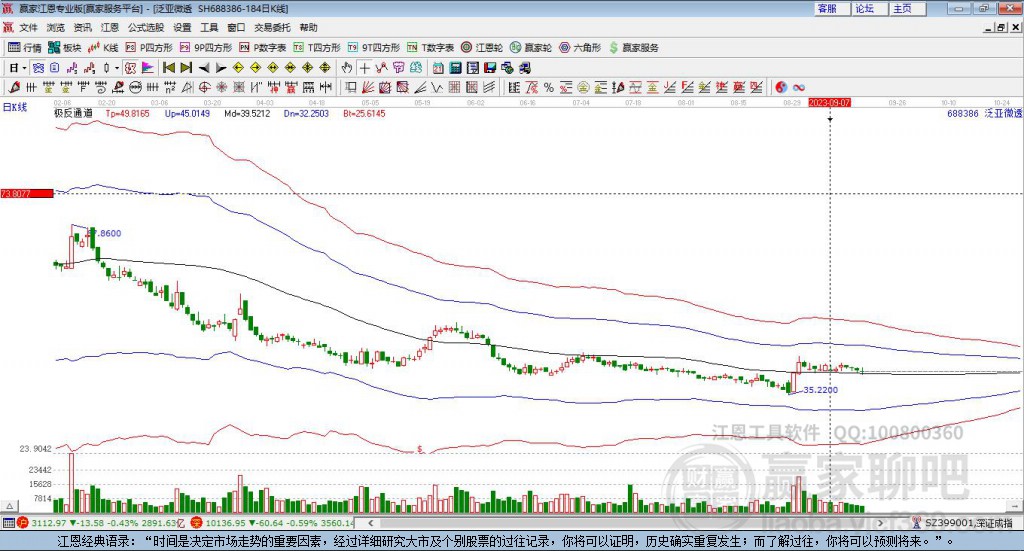
Task: Open the P数字表 tool
Action: pos(263,48)
